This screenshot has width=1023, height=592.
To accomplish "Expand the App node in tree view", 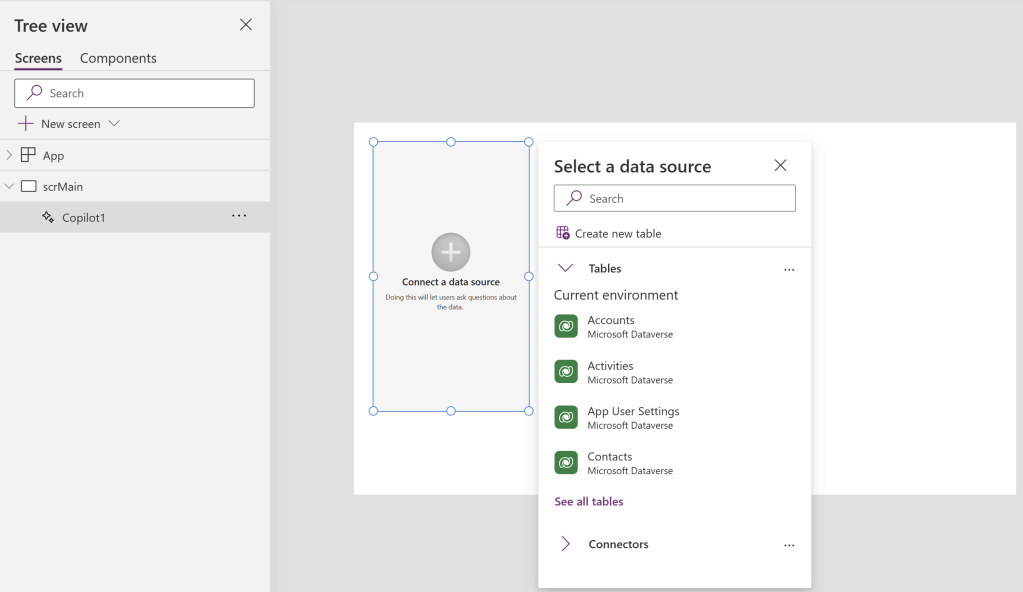I will [x=10, y=155].
